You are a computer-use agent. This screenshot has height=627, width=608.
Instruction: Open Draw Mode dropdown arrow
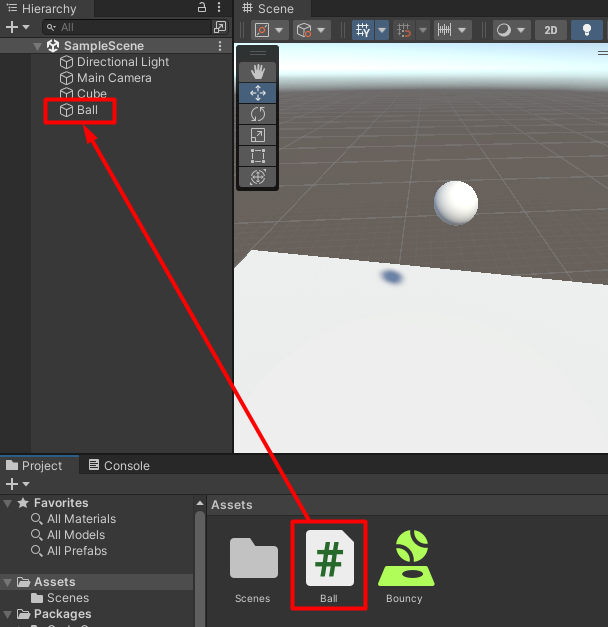[521, 30]
